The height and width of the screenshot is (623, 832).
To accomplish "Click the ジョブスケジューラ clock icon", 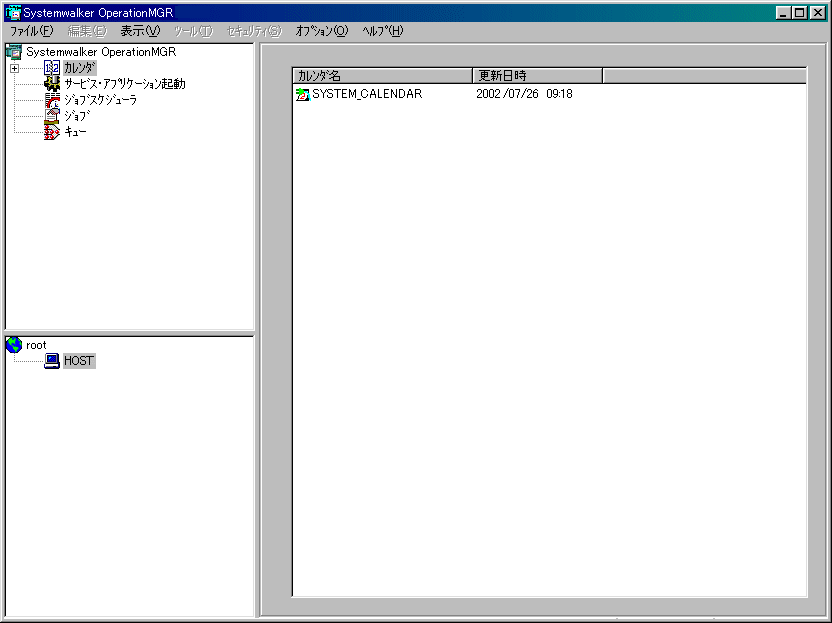I will click(x=52, y=100).
